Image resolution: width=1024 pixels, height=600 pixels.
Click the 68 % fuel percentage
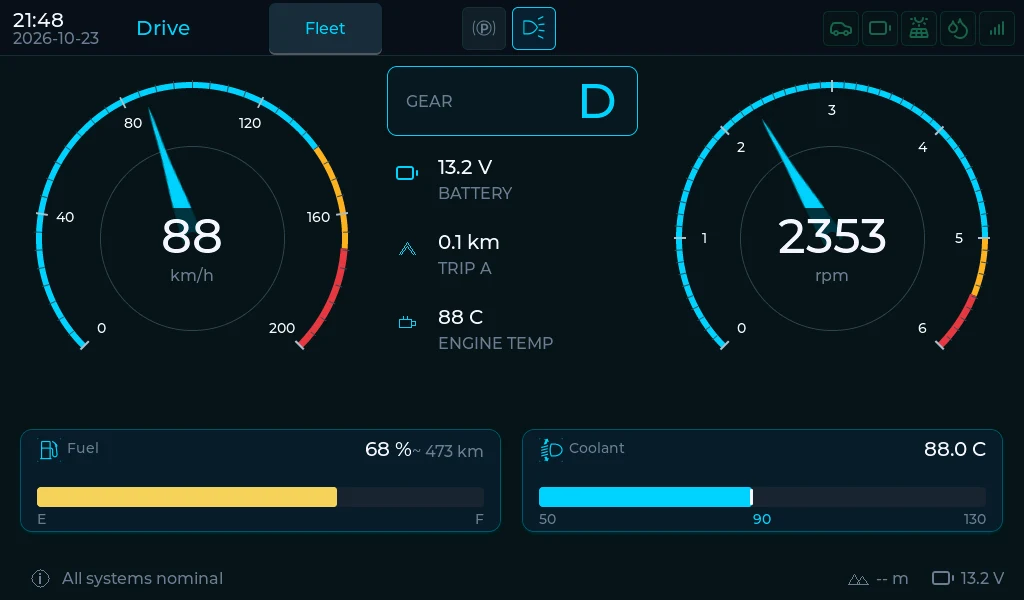(388, 449)
